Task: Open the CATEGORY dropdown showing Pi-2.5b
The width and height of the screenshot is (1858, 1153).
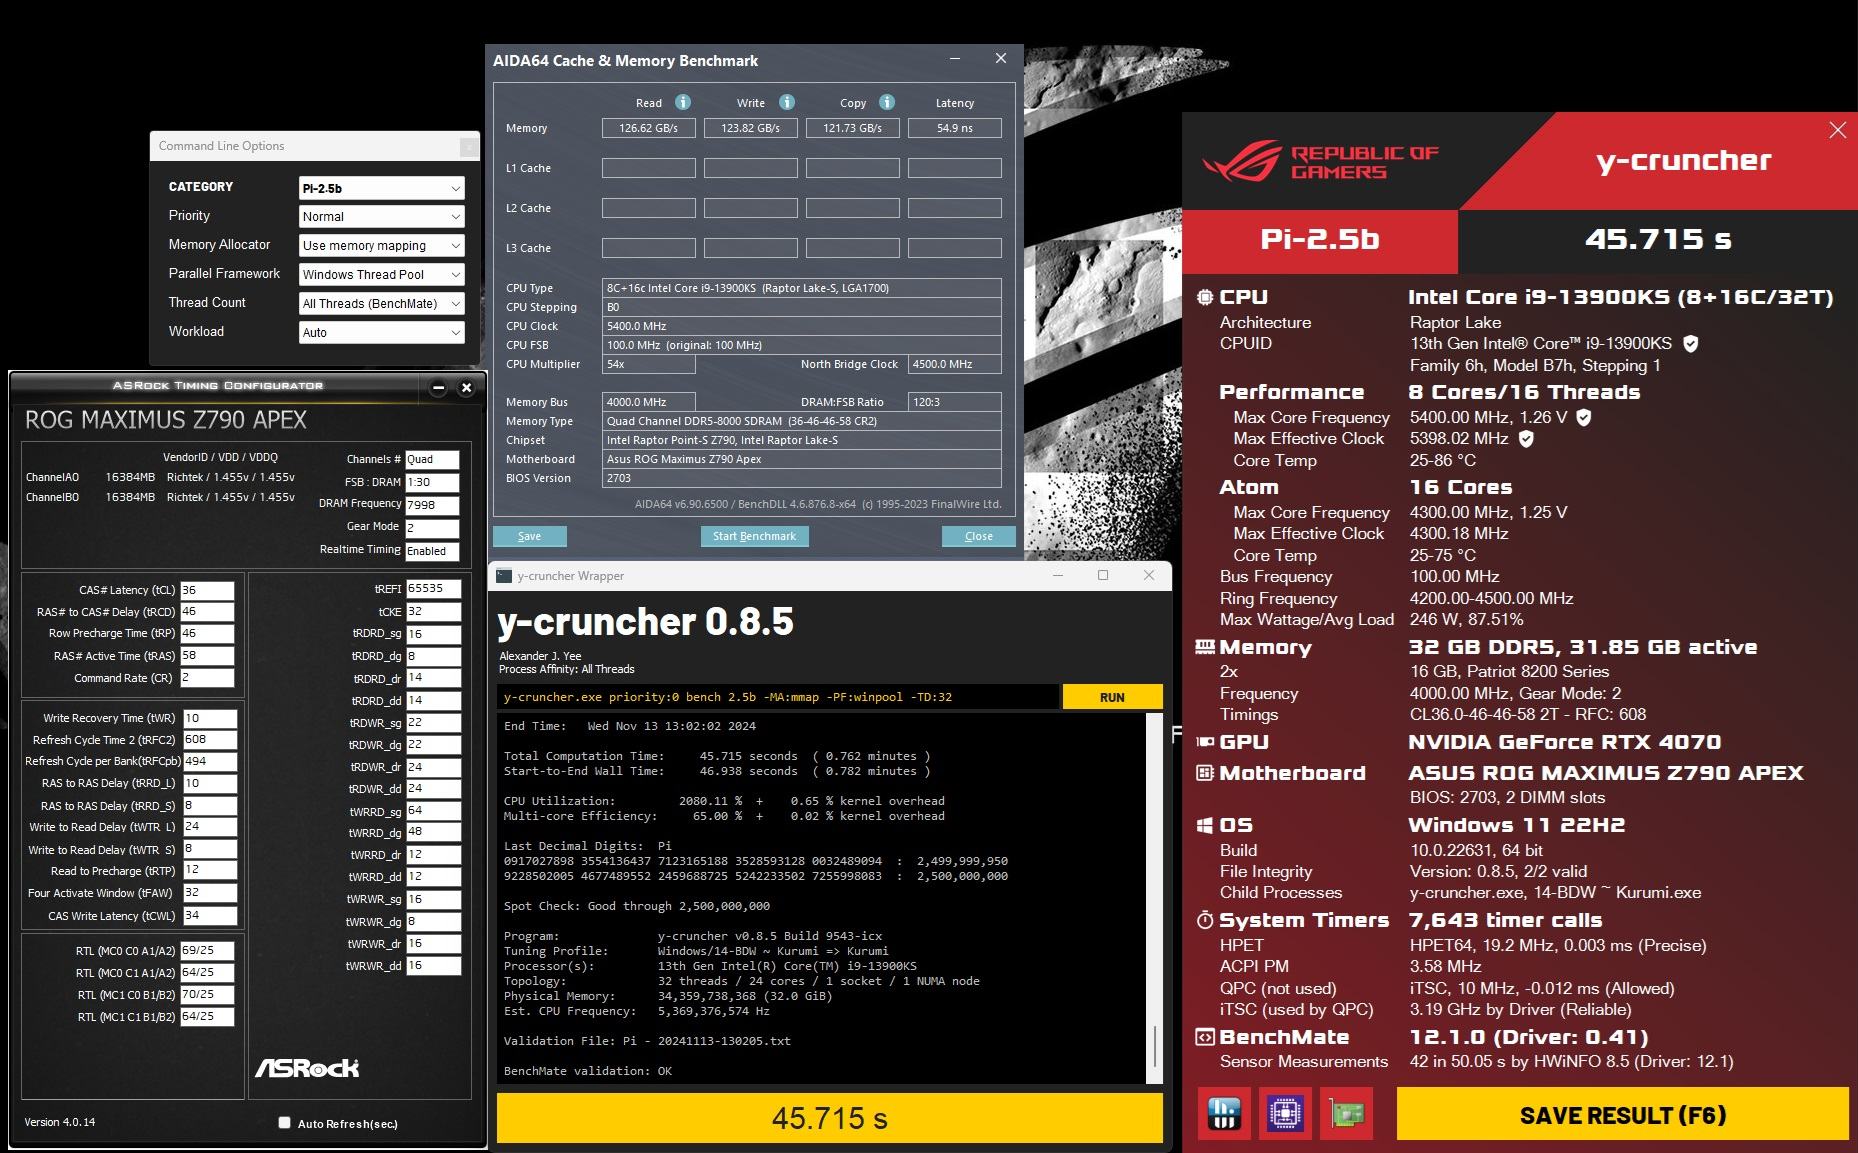Action: click(x=382, y=188)
